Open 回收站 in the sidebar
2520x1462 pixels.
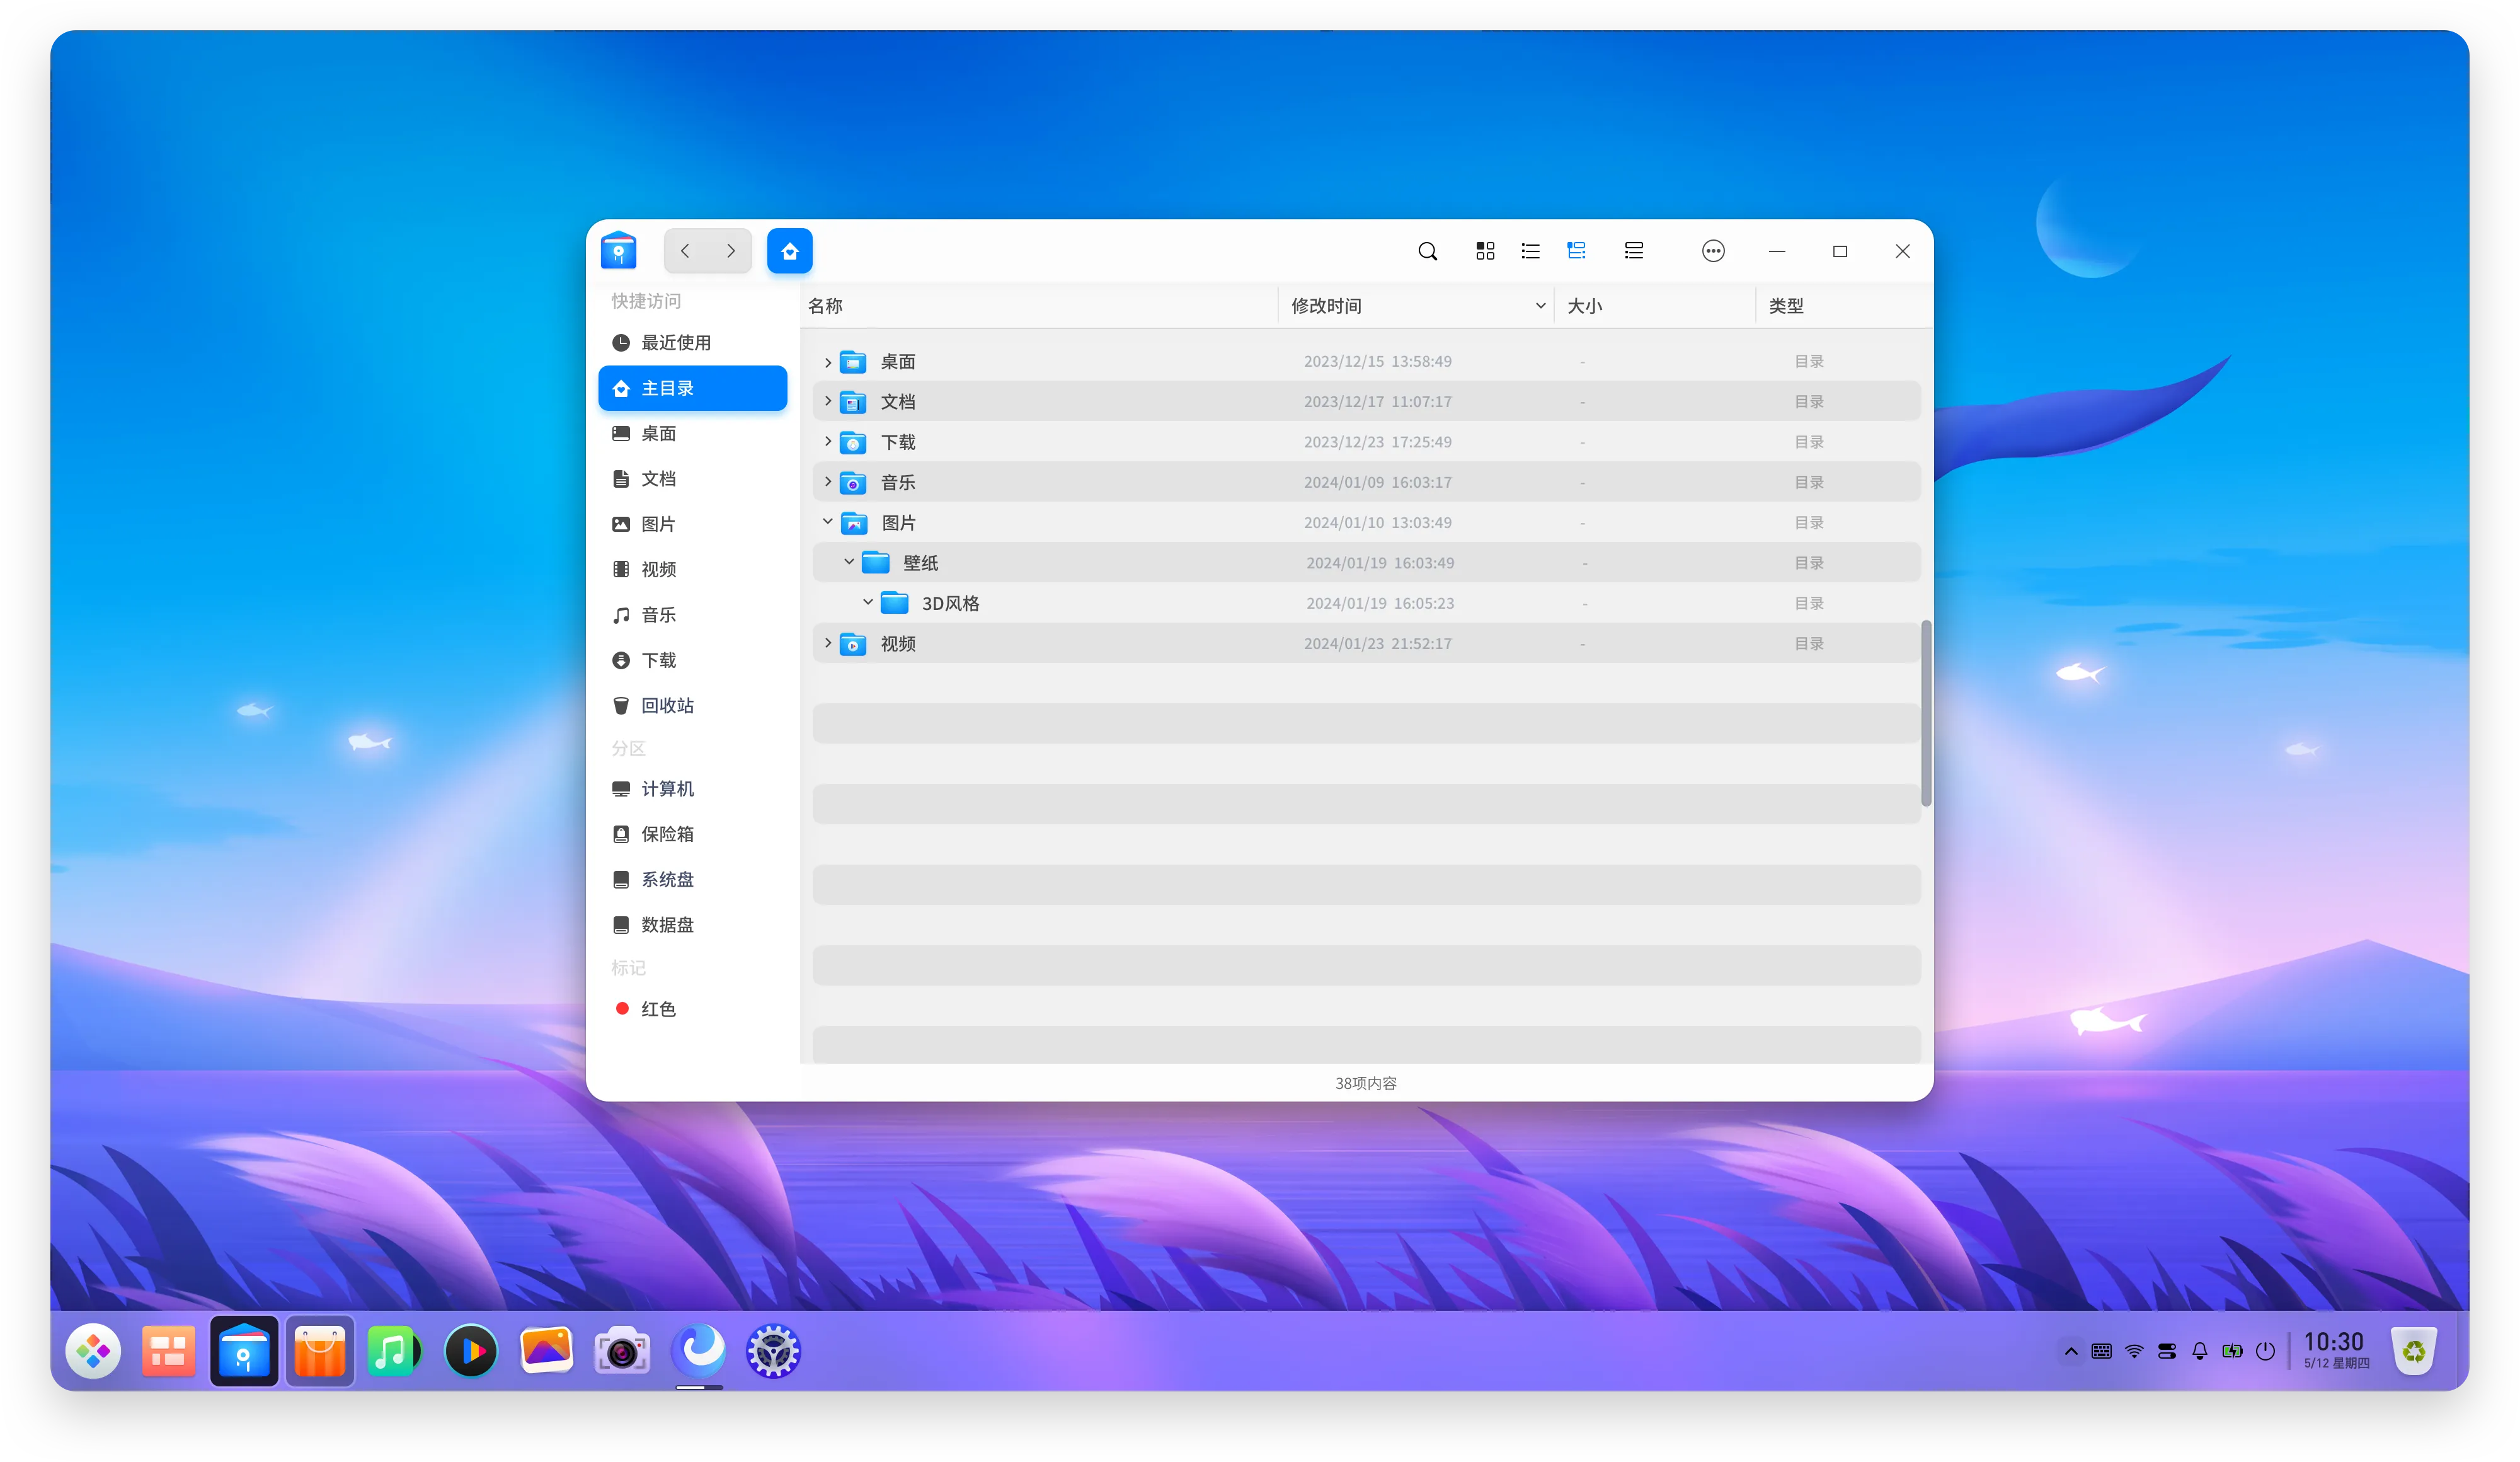692,705
